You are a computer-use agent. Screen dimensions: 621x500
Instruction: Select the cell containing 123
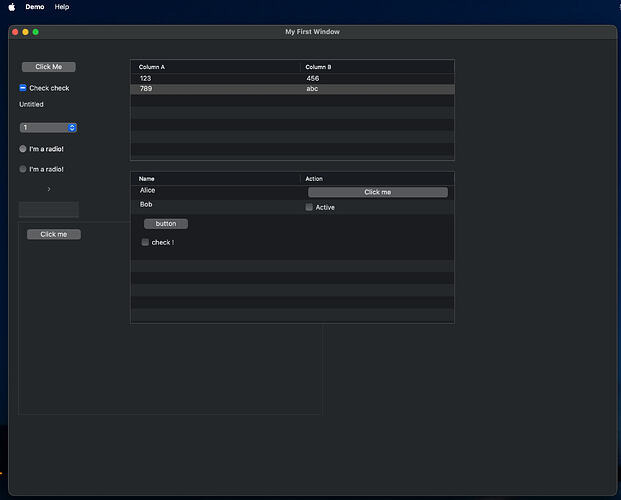[x=145, y=78]
